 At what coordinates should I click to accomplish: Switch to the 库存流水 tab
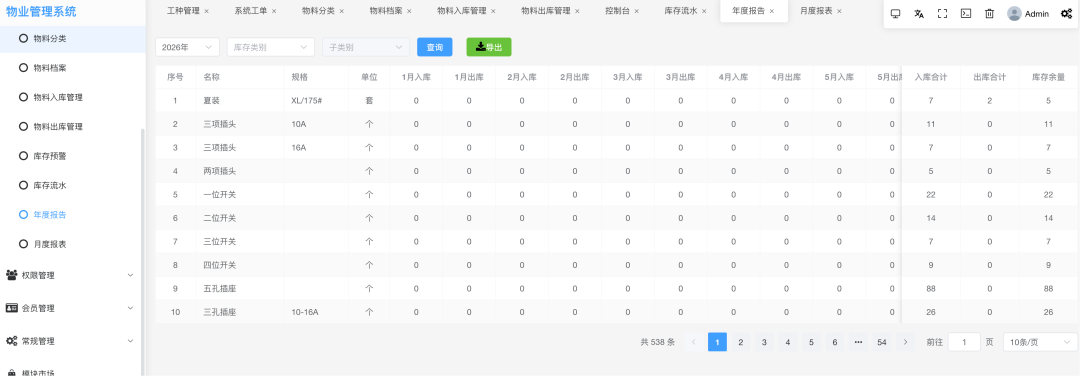pyautogui.click(x=681, y=11)
